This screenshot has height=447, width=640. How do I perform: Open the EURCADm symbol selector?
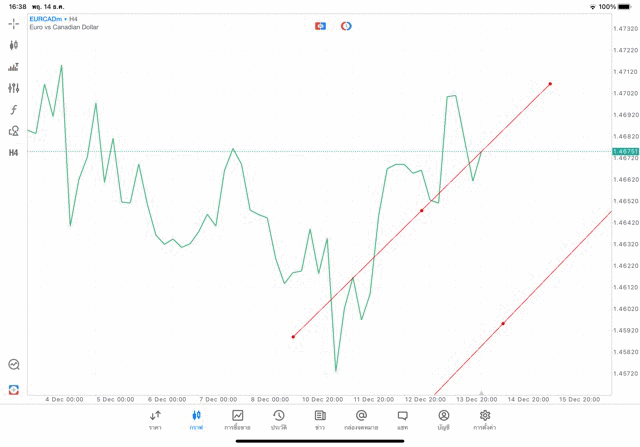pyautogui.click(x=48, y=19)
